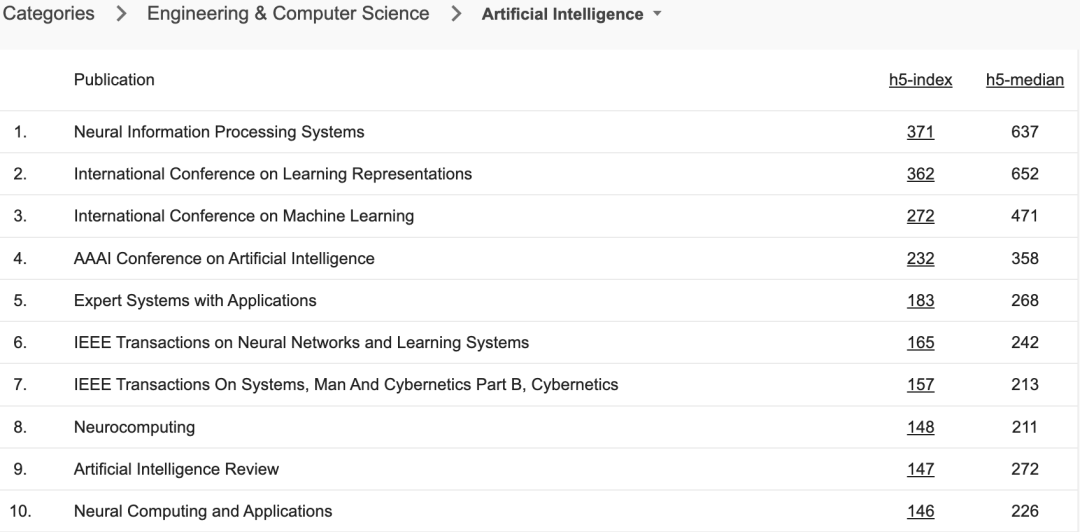This screenshot has width=1080, height=532.
Task: Open Engineering & Computer Science breadcrumb
Action: [x=288, y=14]
